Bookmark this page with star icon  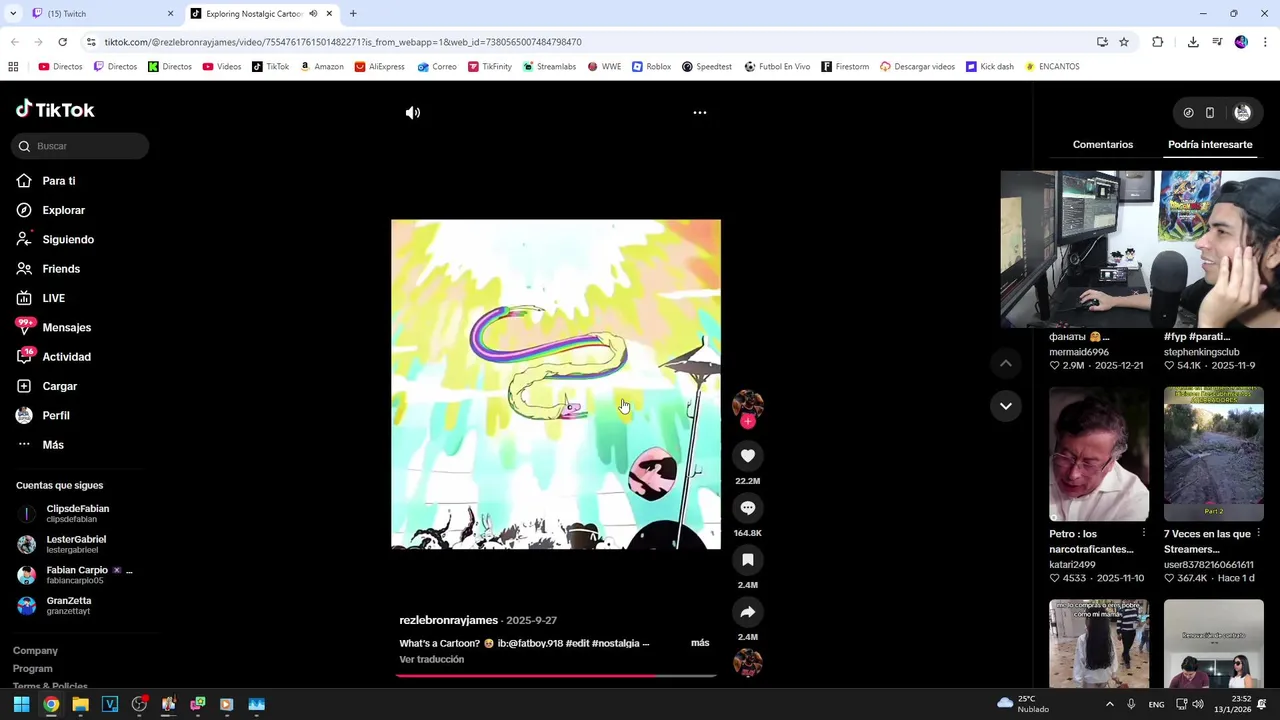(1124, 42)
